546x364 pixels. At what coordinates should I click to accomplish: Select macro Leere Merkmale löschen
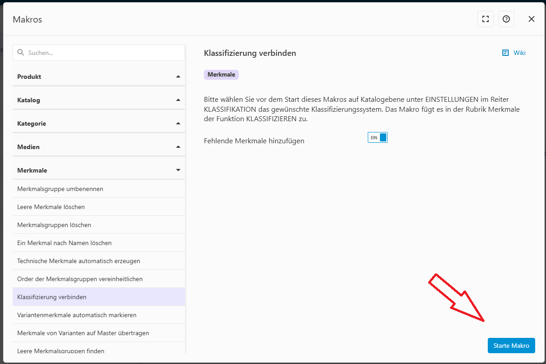[99, 207]
